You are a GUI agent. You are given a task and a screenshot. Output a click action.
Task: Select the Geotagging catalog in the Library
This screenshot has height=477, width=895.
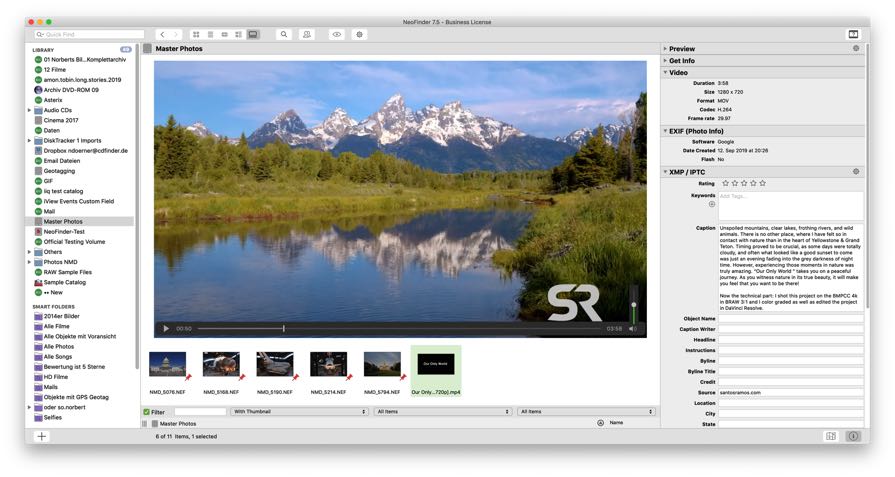(x=59, y=171)
